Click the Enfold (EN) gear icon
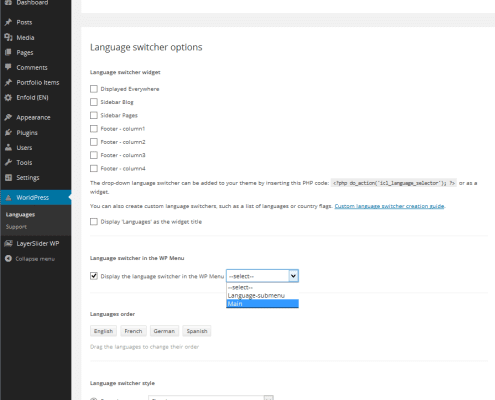 pyautogui.click(x=8, y=97)
